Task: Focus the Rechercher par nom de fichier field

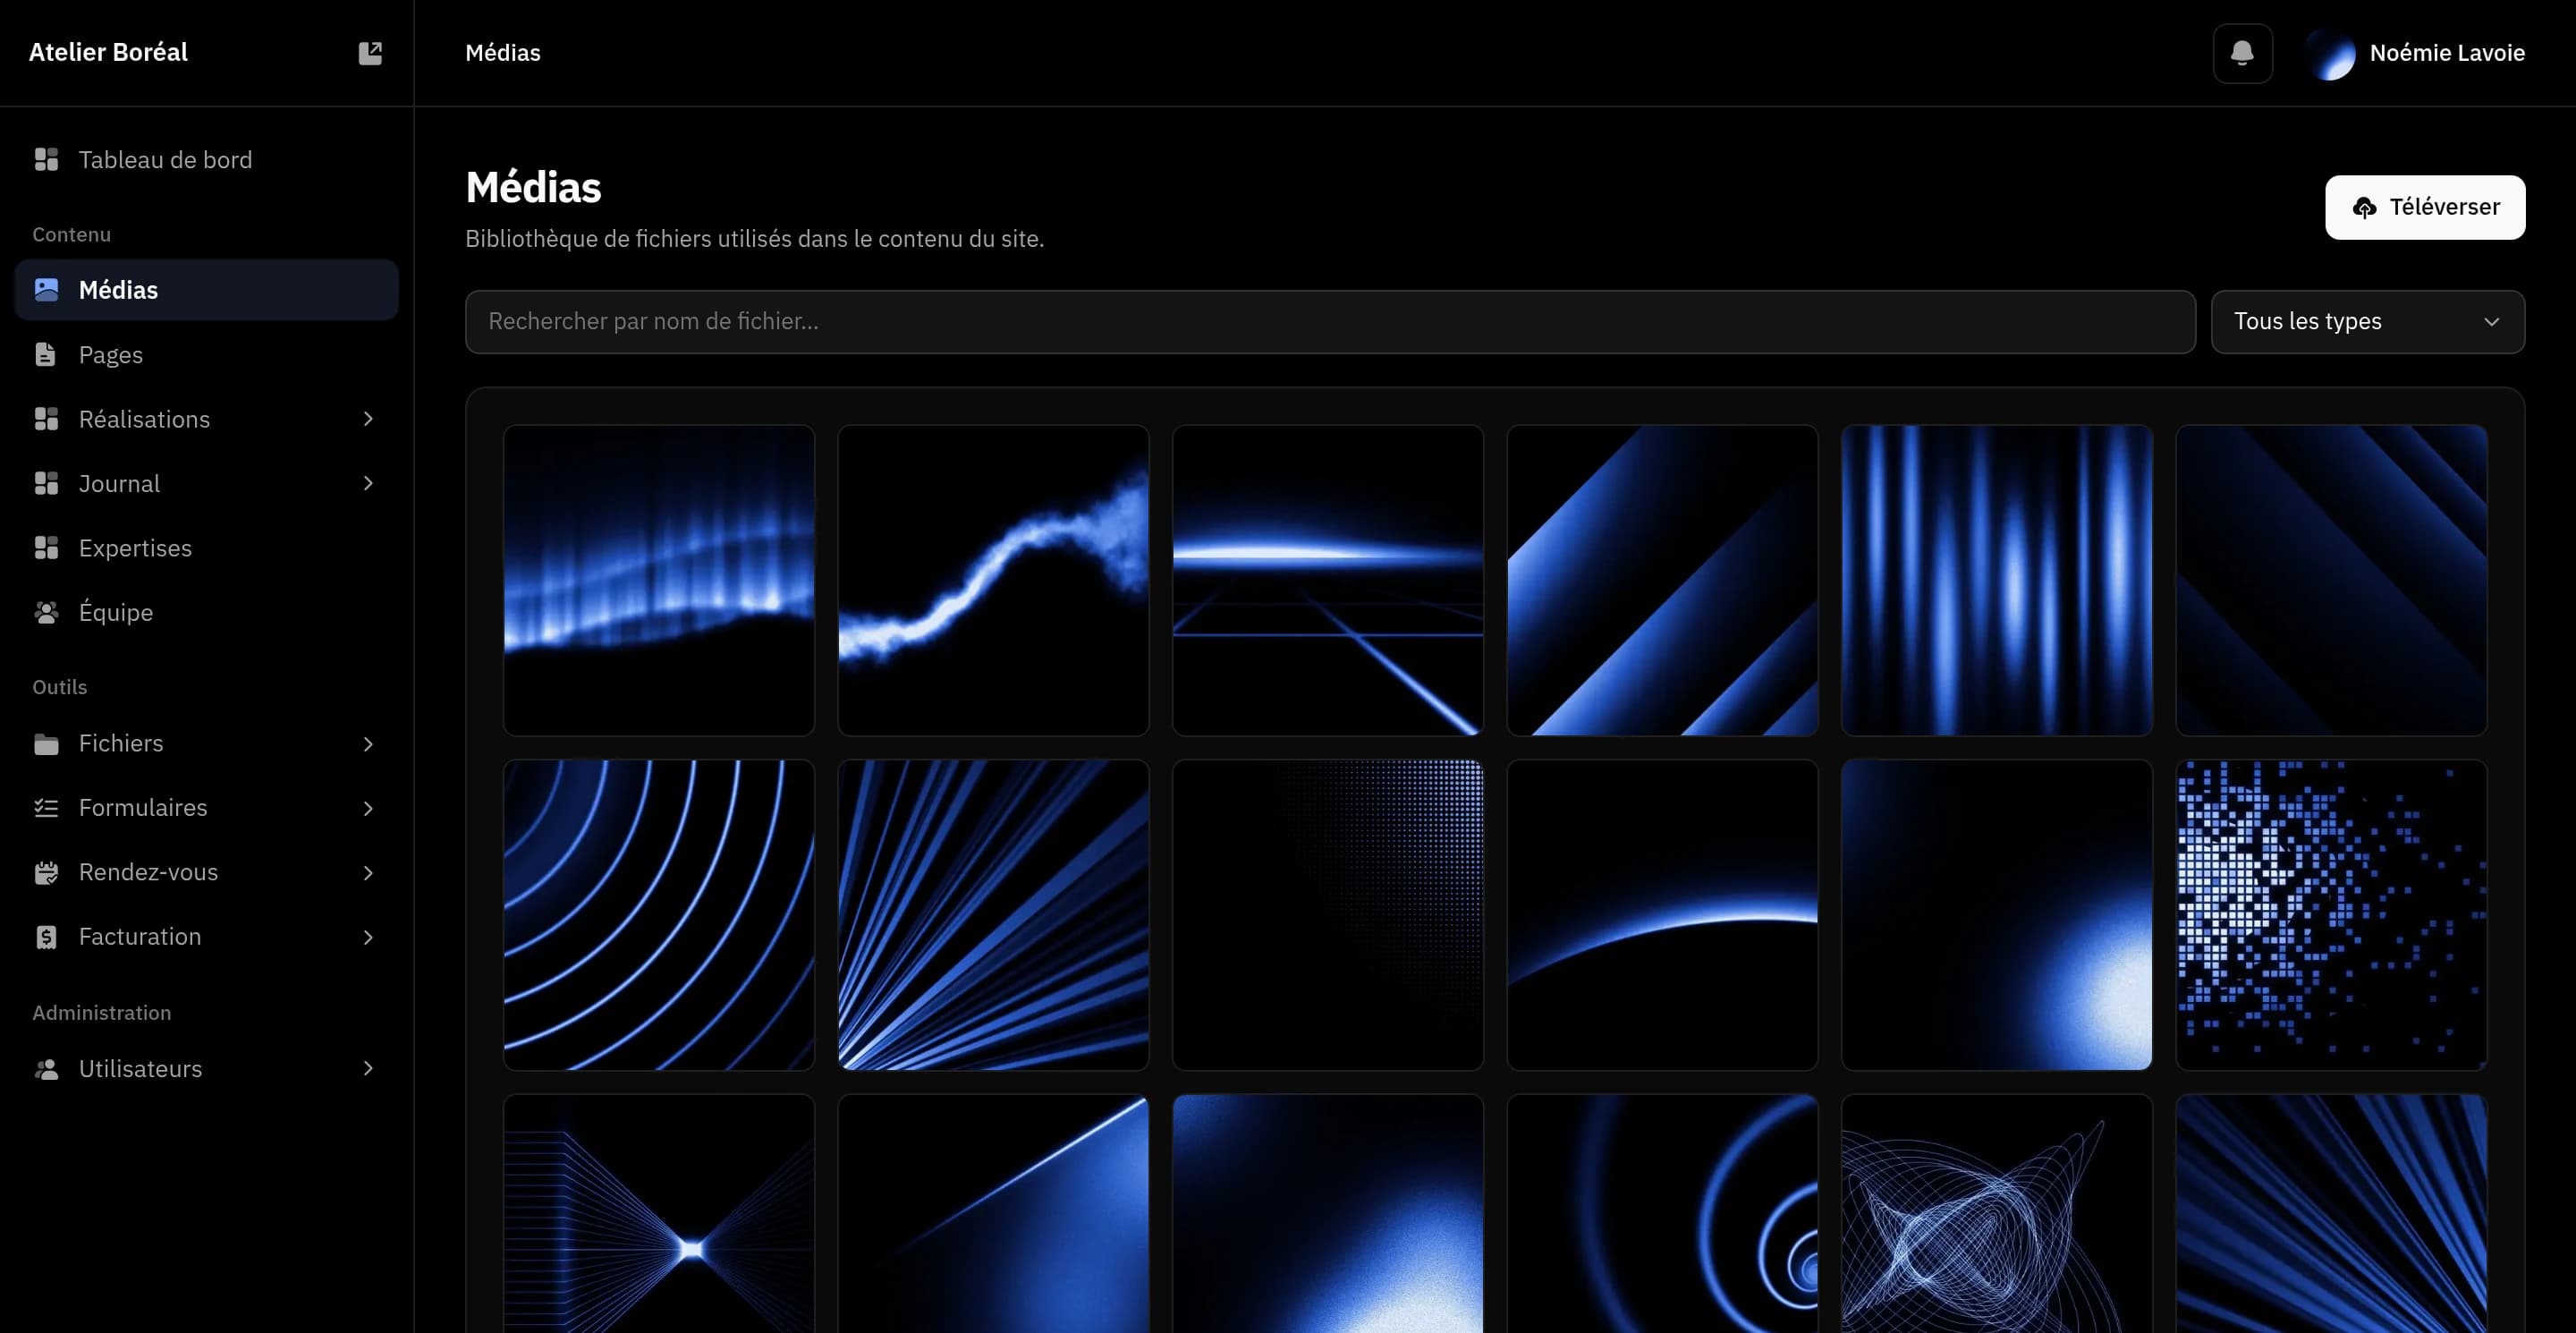Action: tap(1330, 322)
